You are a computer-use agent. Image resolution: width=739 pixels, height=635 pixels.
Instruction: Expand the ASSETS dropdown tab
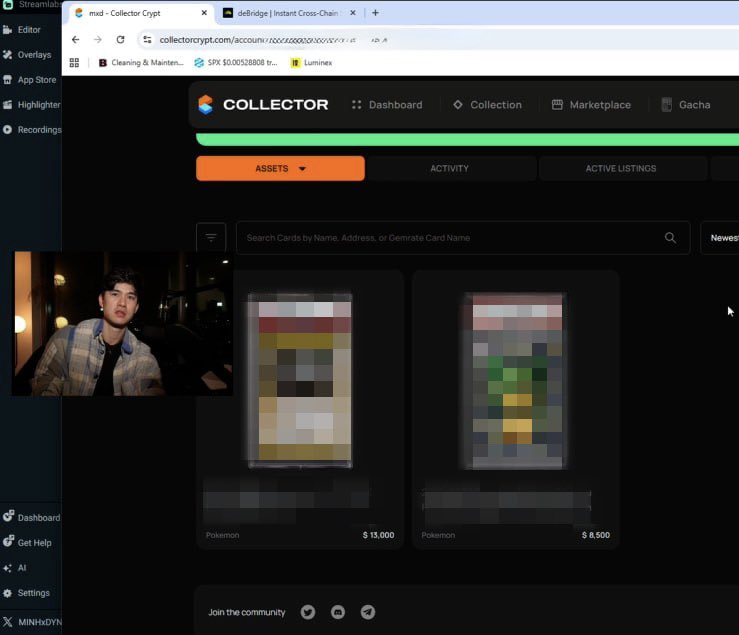coord(280,168)
